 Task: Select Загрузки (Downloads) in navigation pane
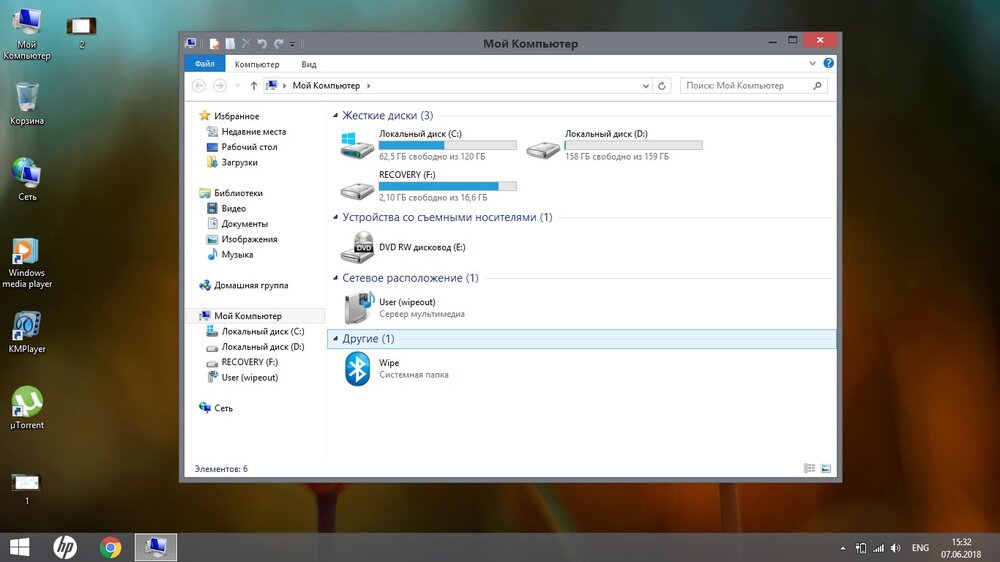[239, 162]
